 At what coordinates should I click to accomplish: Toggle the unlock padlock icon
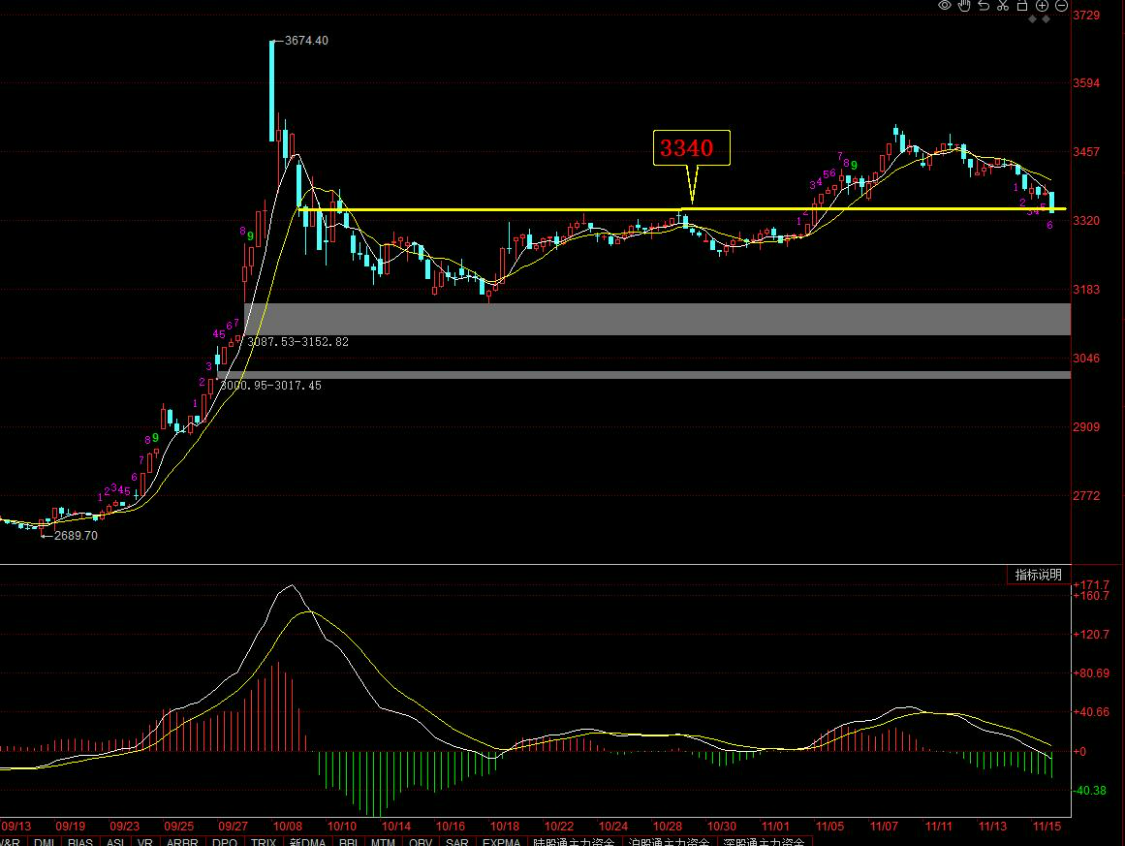(x=1022, y=6)
